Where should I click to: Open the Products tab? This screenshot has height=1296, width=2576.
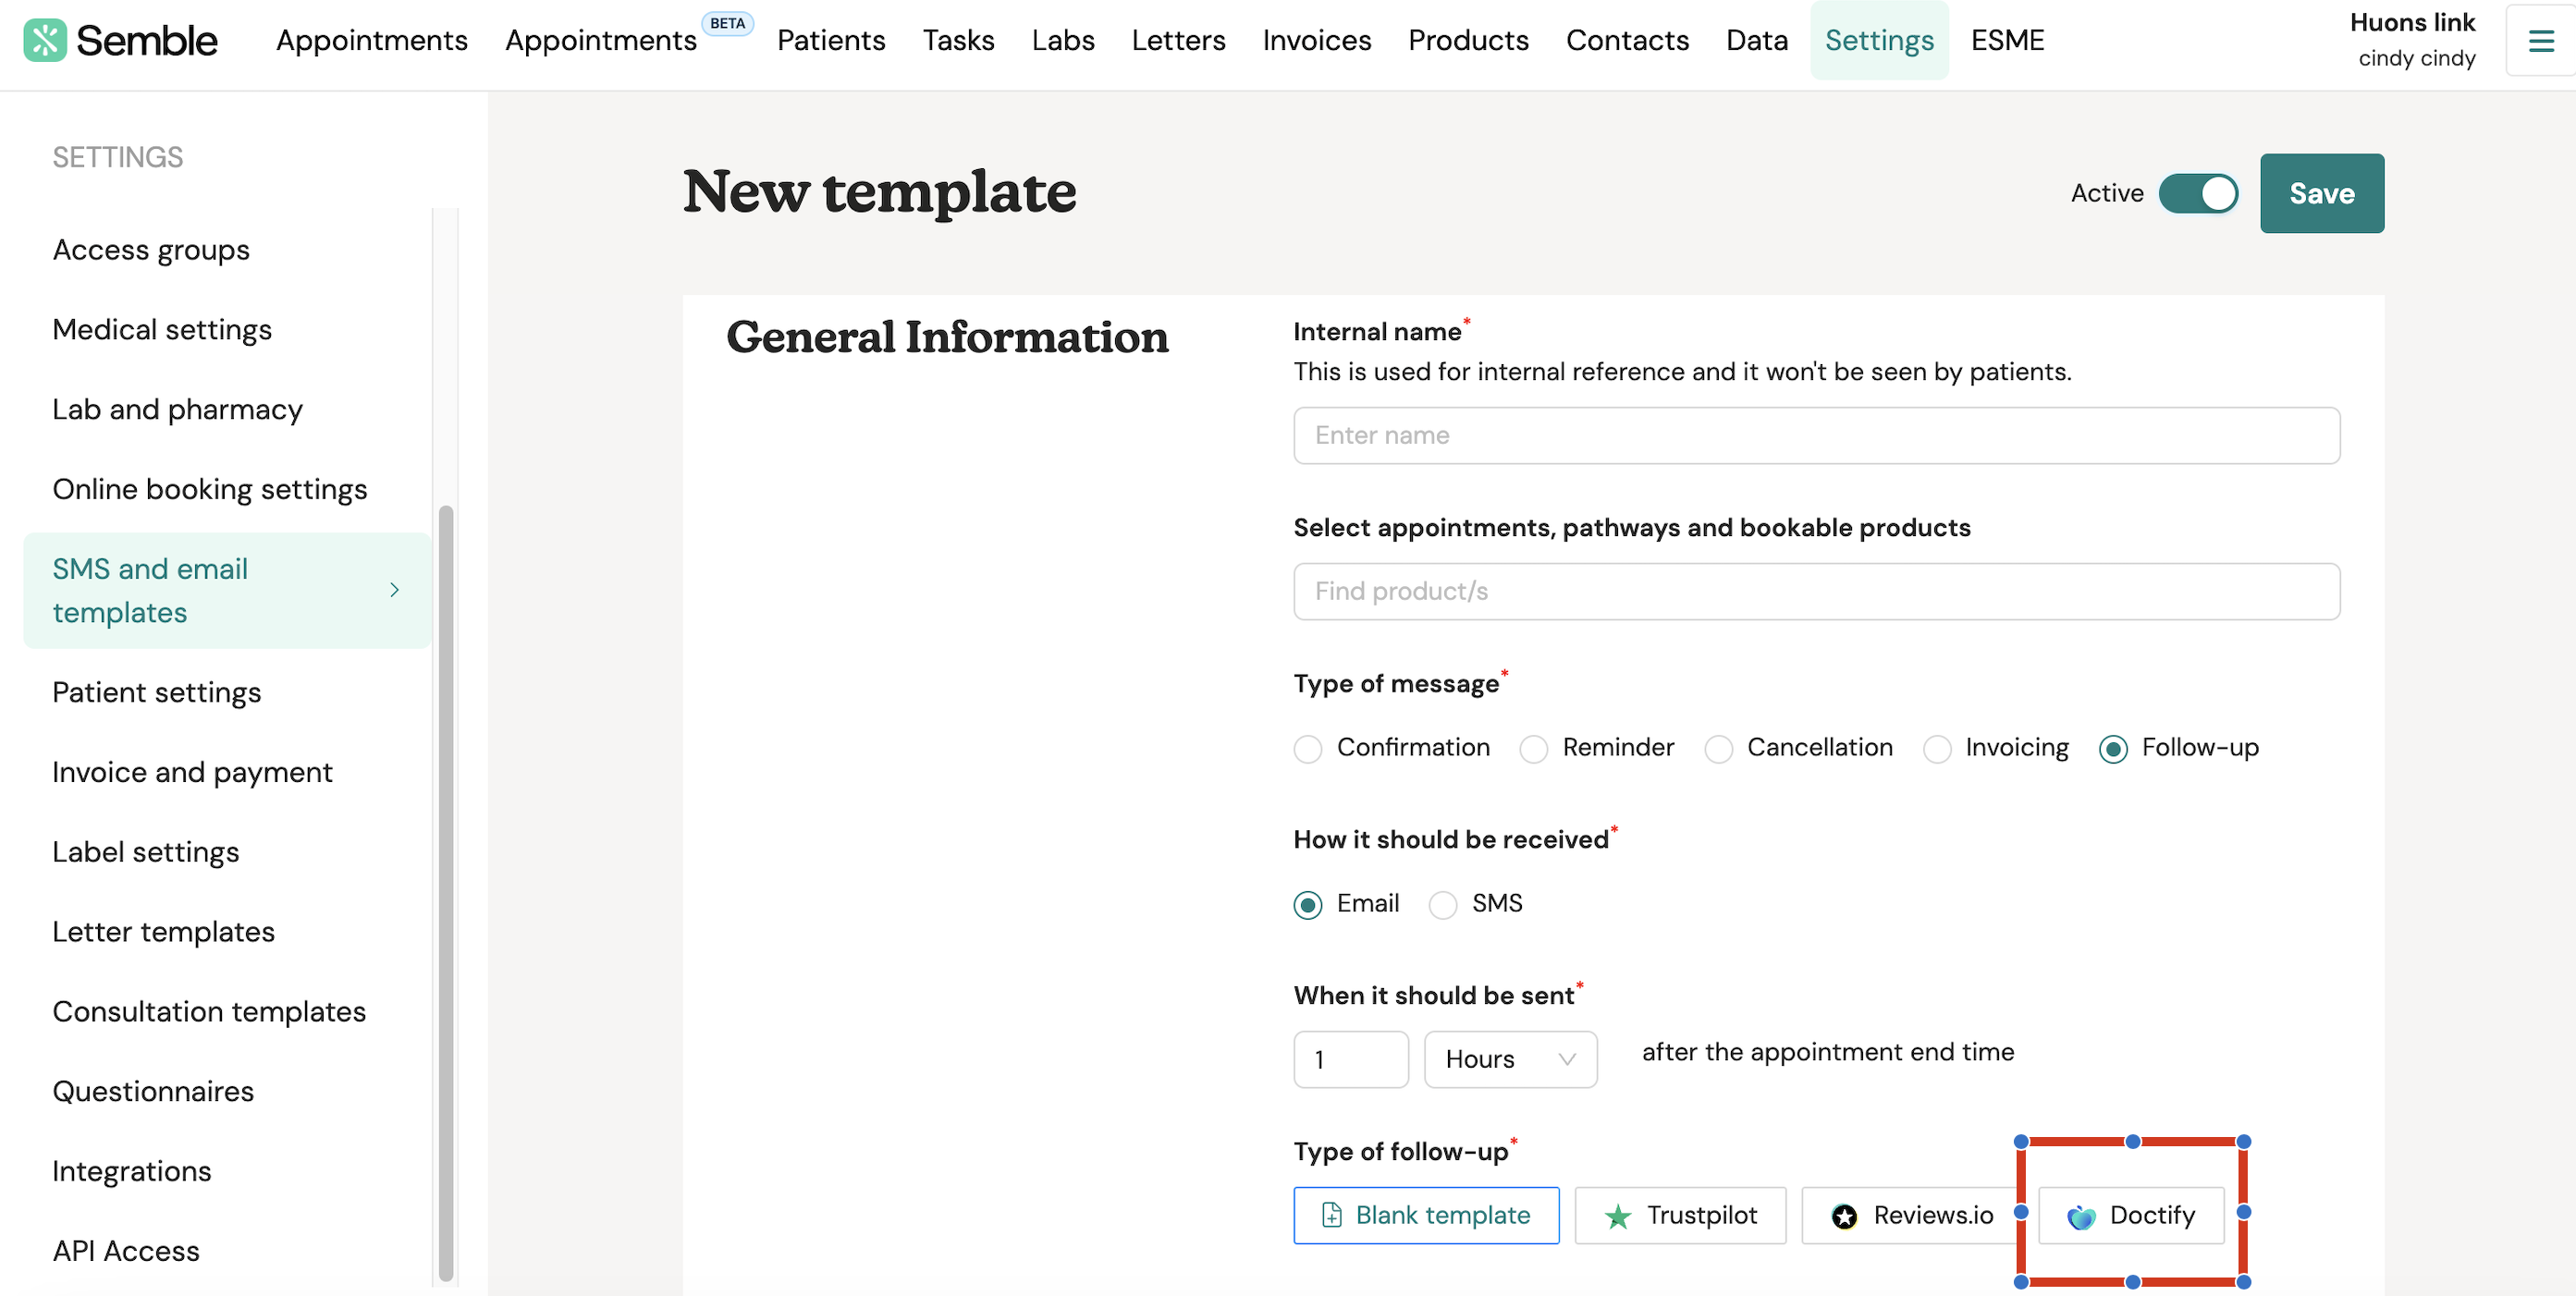tap(1468, 40)
